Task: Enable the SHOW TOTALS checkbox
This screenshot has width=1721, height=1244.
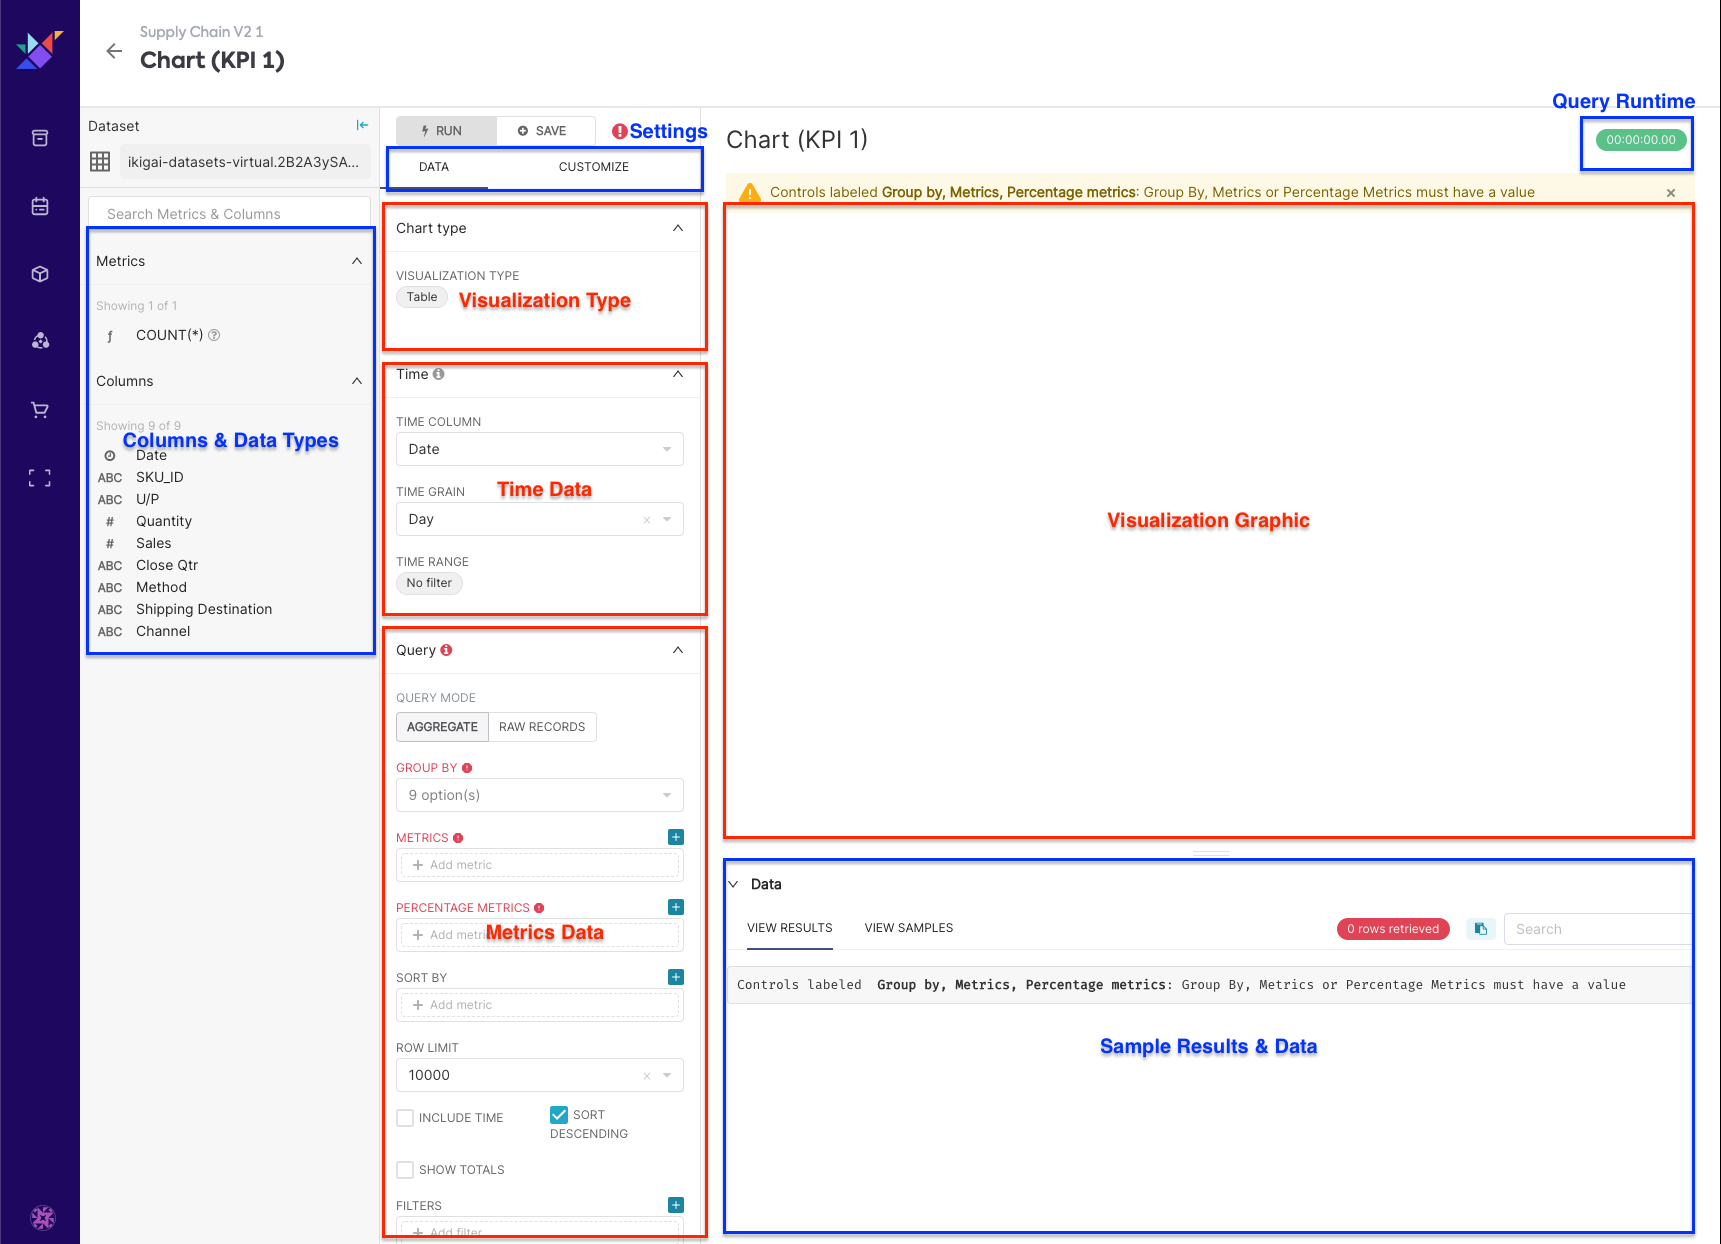Action: (405, 1170)
